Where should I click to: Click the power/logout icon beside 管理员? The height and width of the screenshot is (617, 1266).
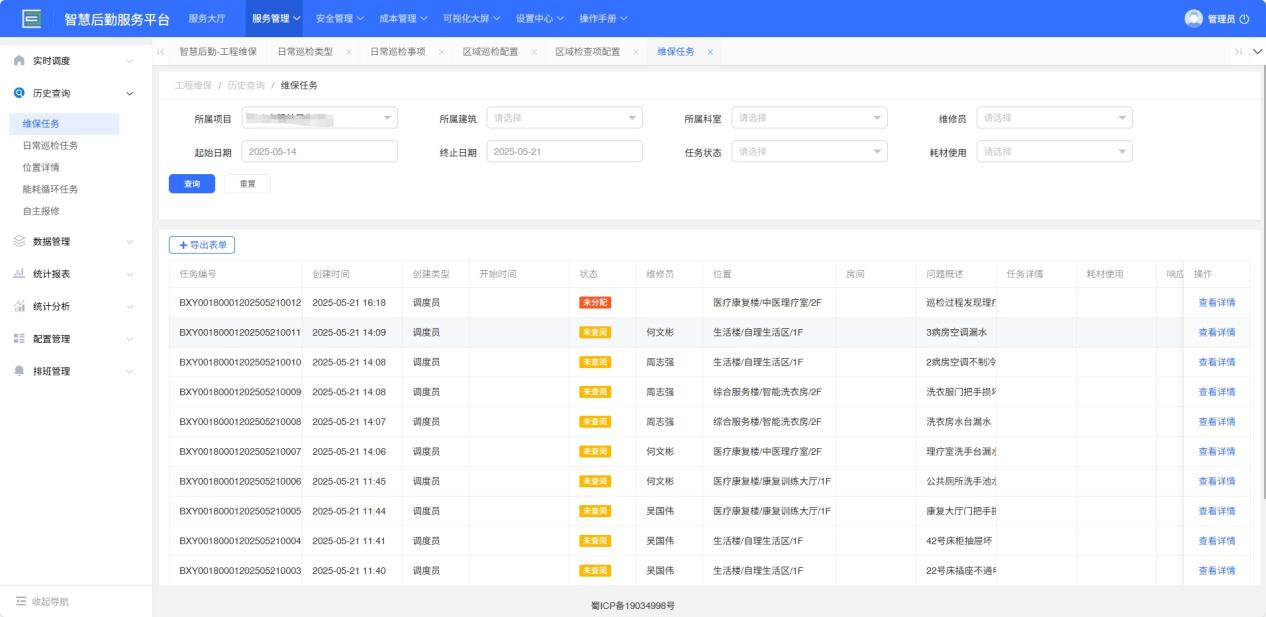(x=1244, y=19)
